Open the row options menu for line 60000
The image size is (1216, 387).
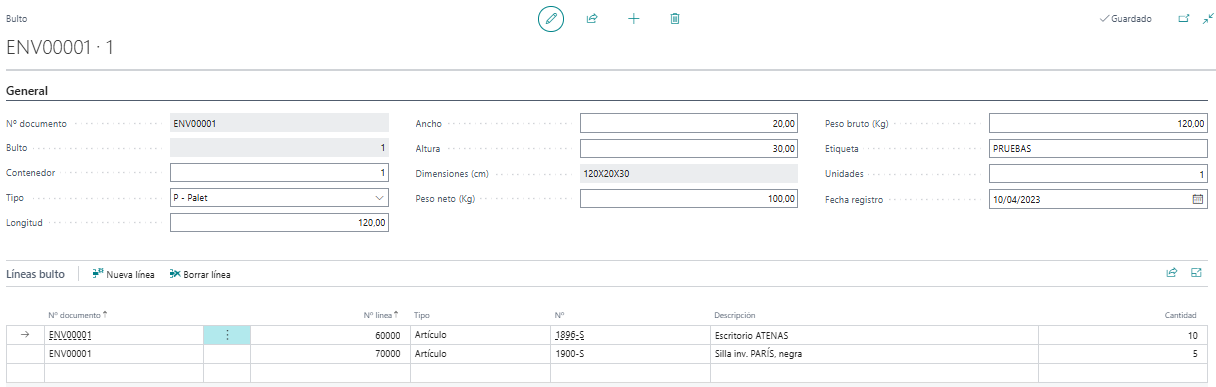tap(227, 335)
